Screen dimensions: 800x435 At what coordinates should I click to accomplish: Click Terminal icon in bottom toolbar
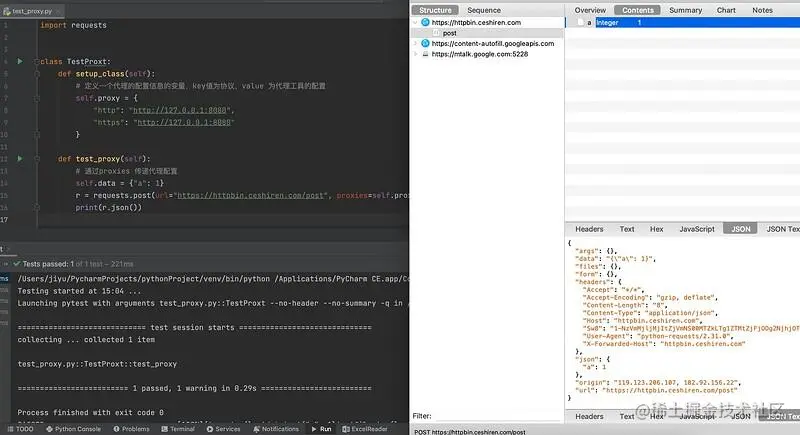[x=164, y=429]
